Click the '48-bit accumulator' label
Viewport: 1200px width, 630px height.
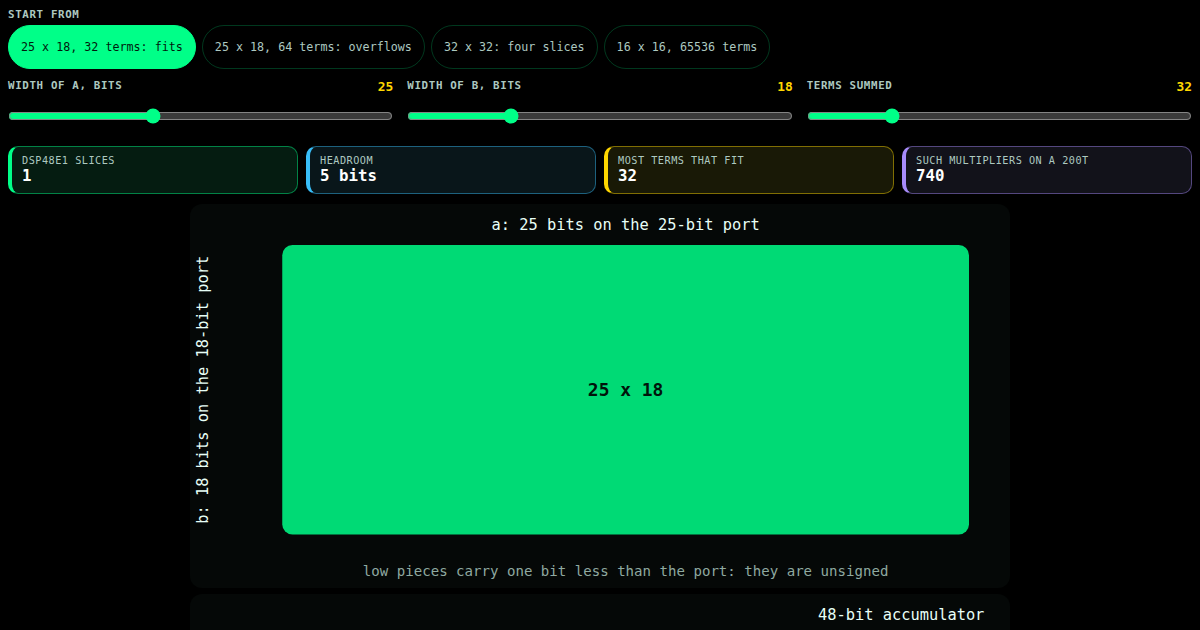tap(901, 614)
